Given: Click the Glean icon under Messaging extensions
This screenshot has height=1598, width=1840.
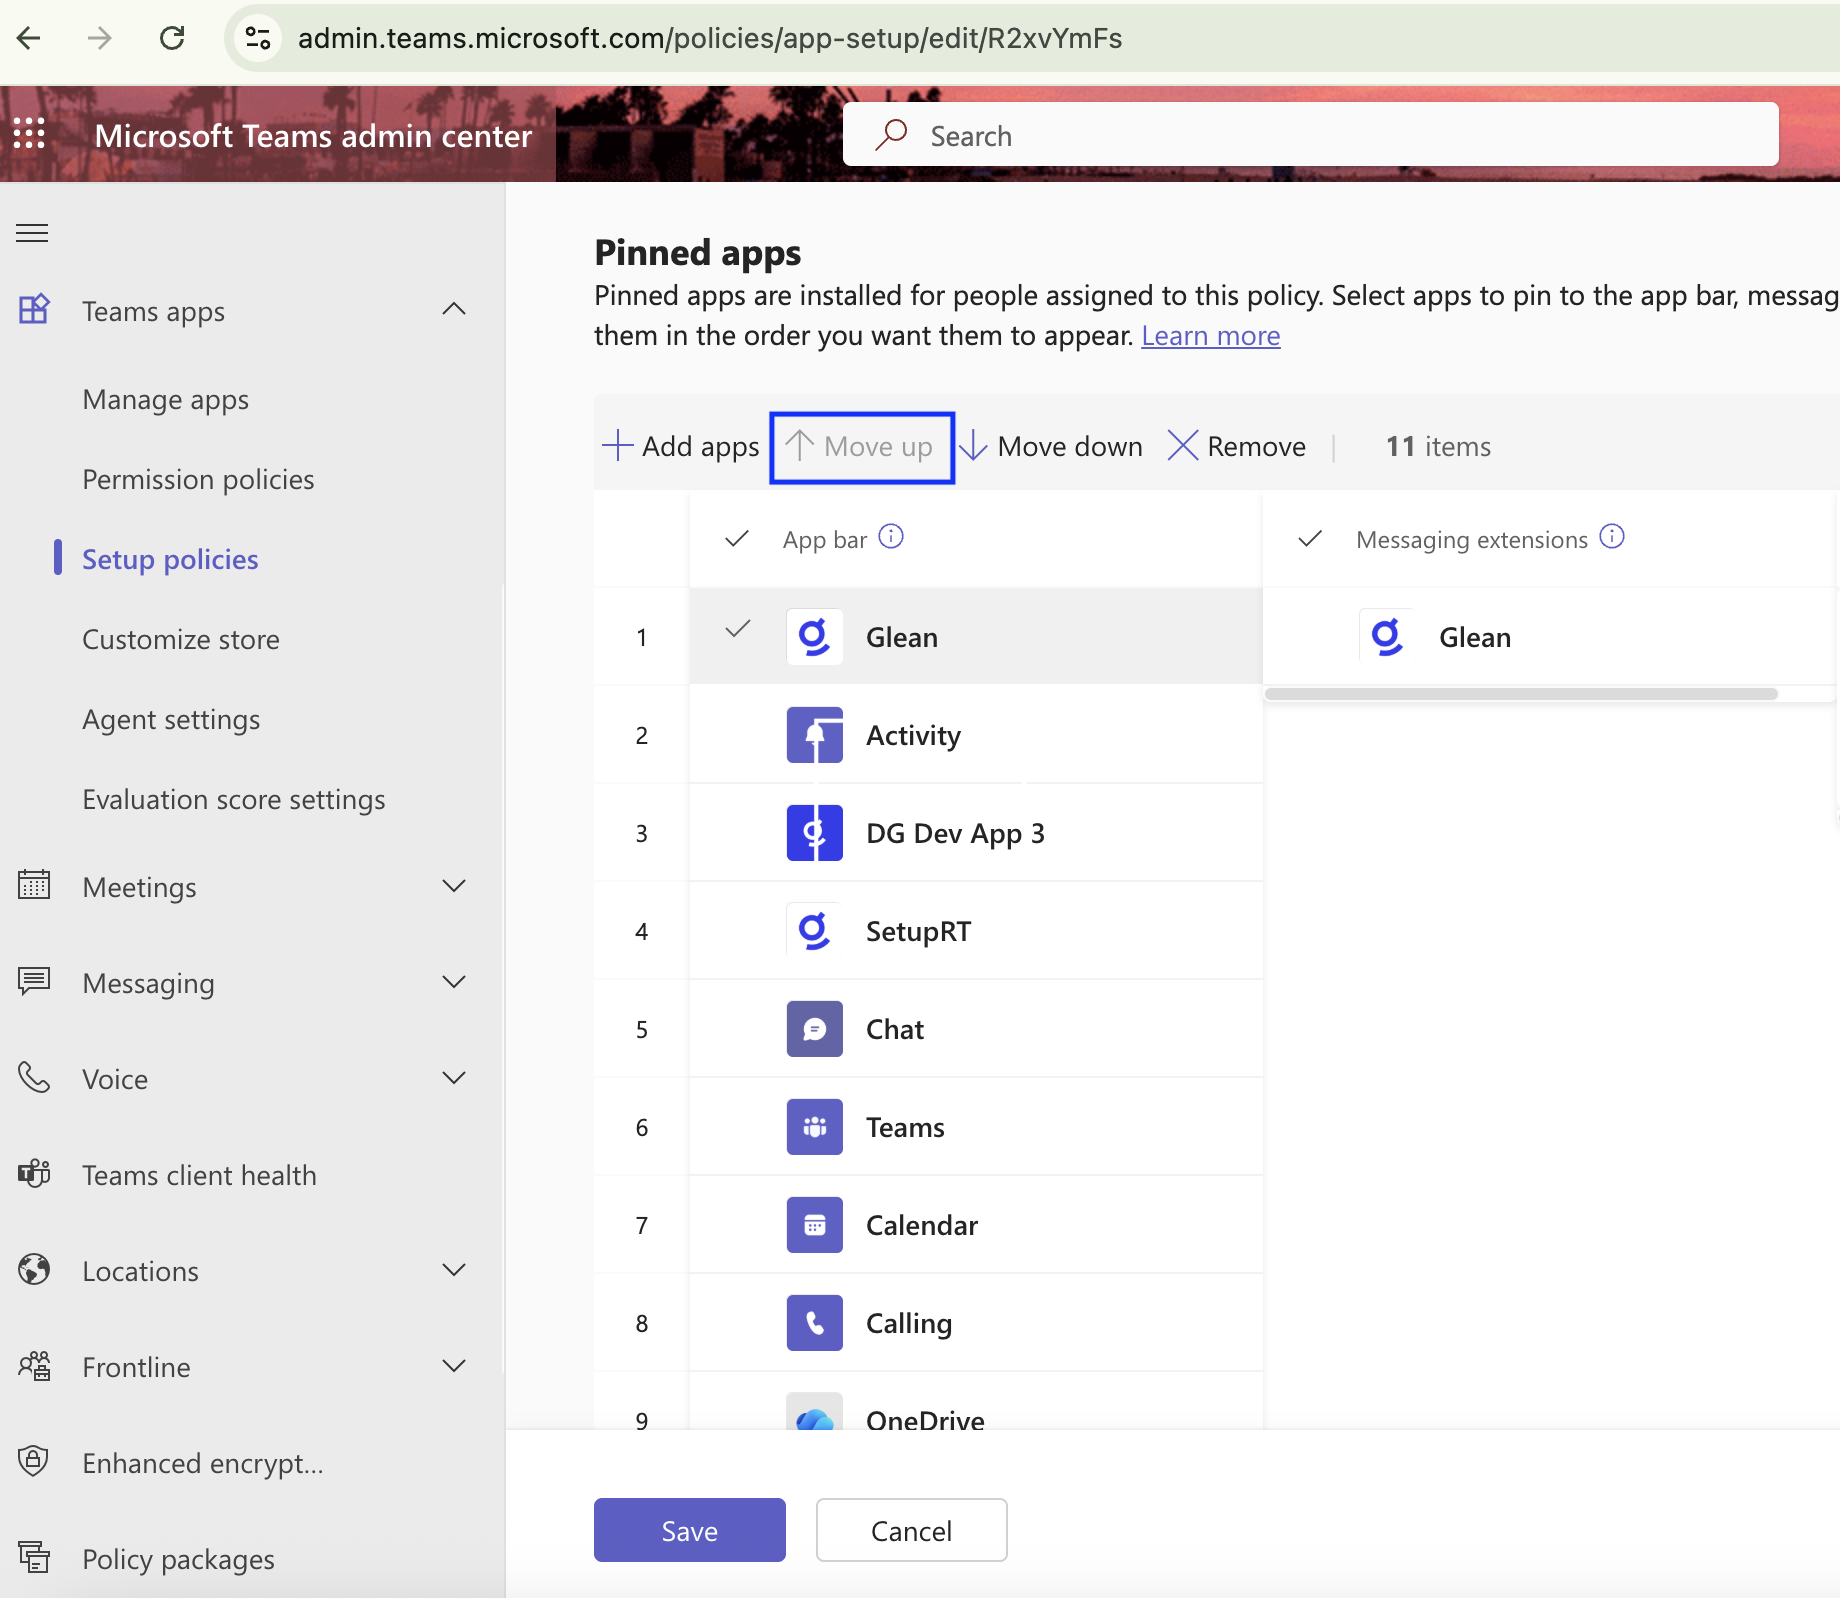Looking at the screenshot, I should coord(1387,637).
